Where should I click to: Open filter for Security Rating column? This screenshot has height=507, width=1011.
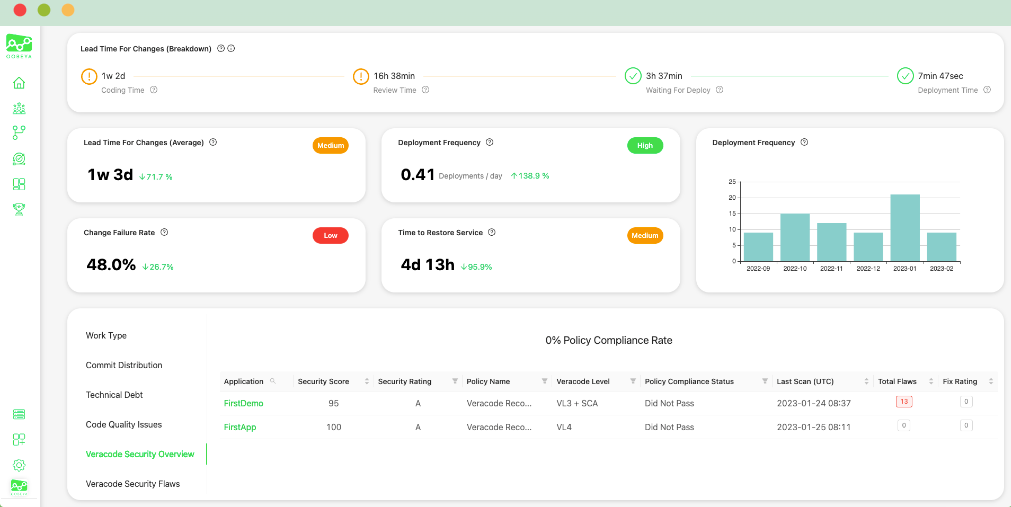(x=454, y=381)
